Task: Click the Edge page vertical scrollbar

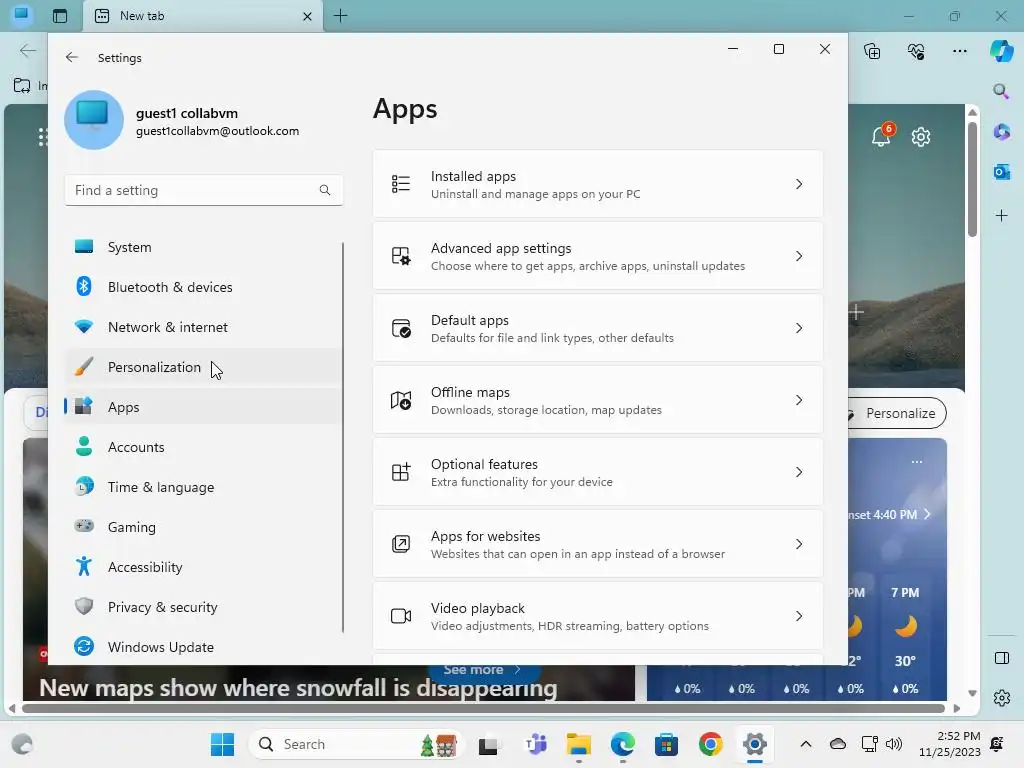Action: (972, 178)
